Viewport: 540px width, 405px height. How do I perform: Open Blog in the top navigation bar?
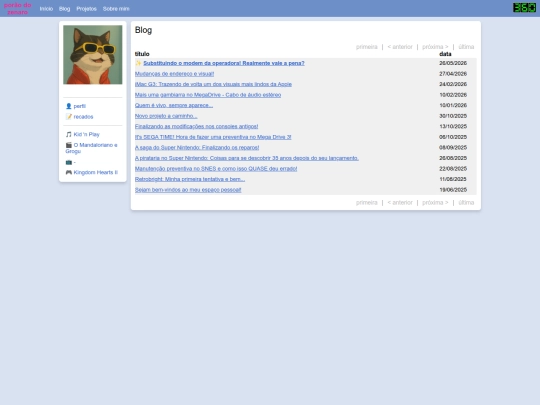coord(64,9)
